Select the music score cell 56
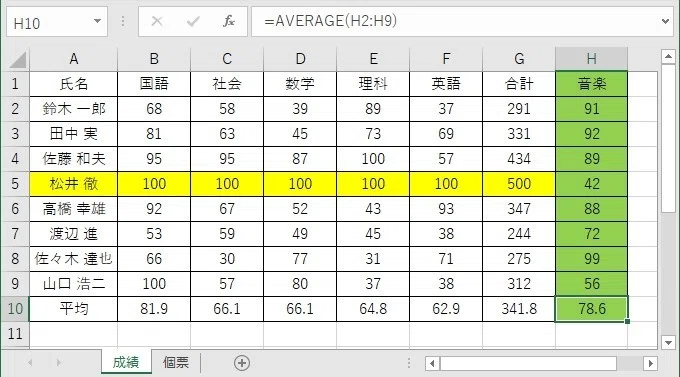The image size is (680, 377). click(592, 284)
